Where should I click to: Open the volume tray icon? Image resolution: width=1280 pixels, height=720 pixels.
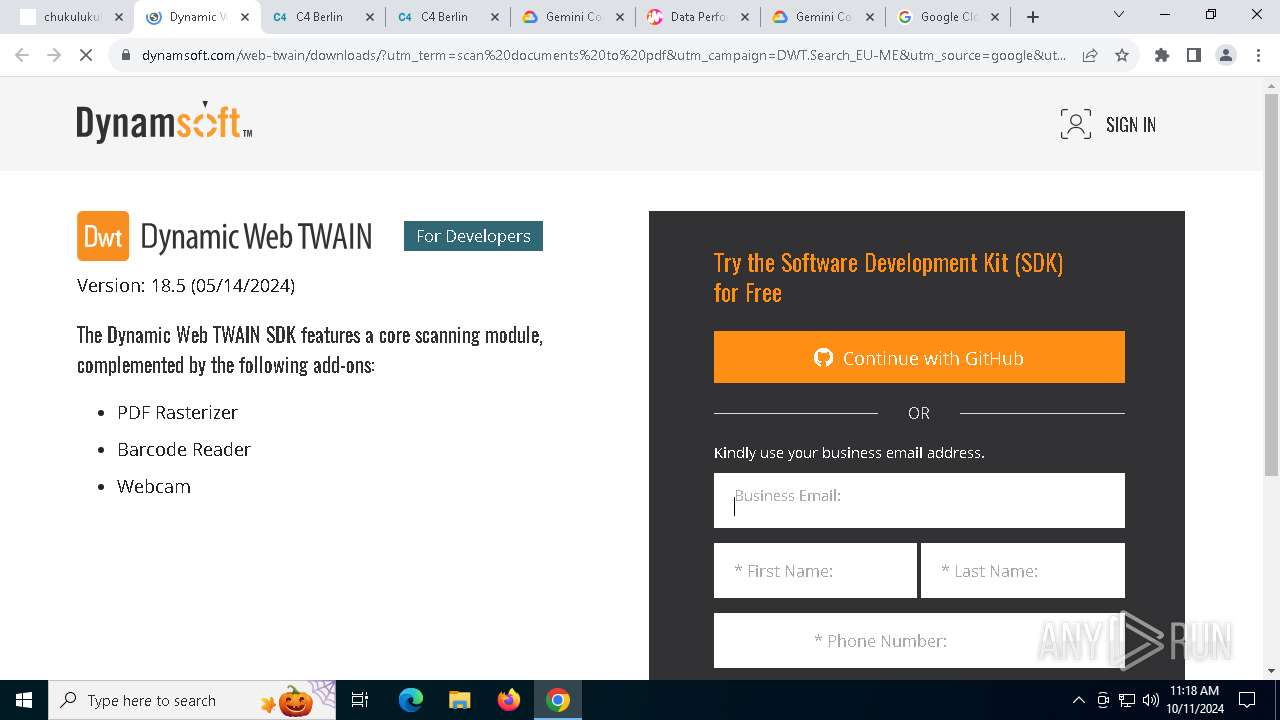(1151, 700)
